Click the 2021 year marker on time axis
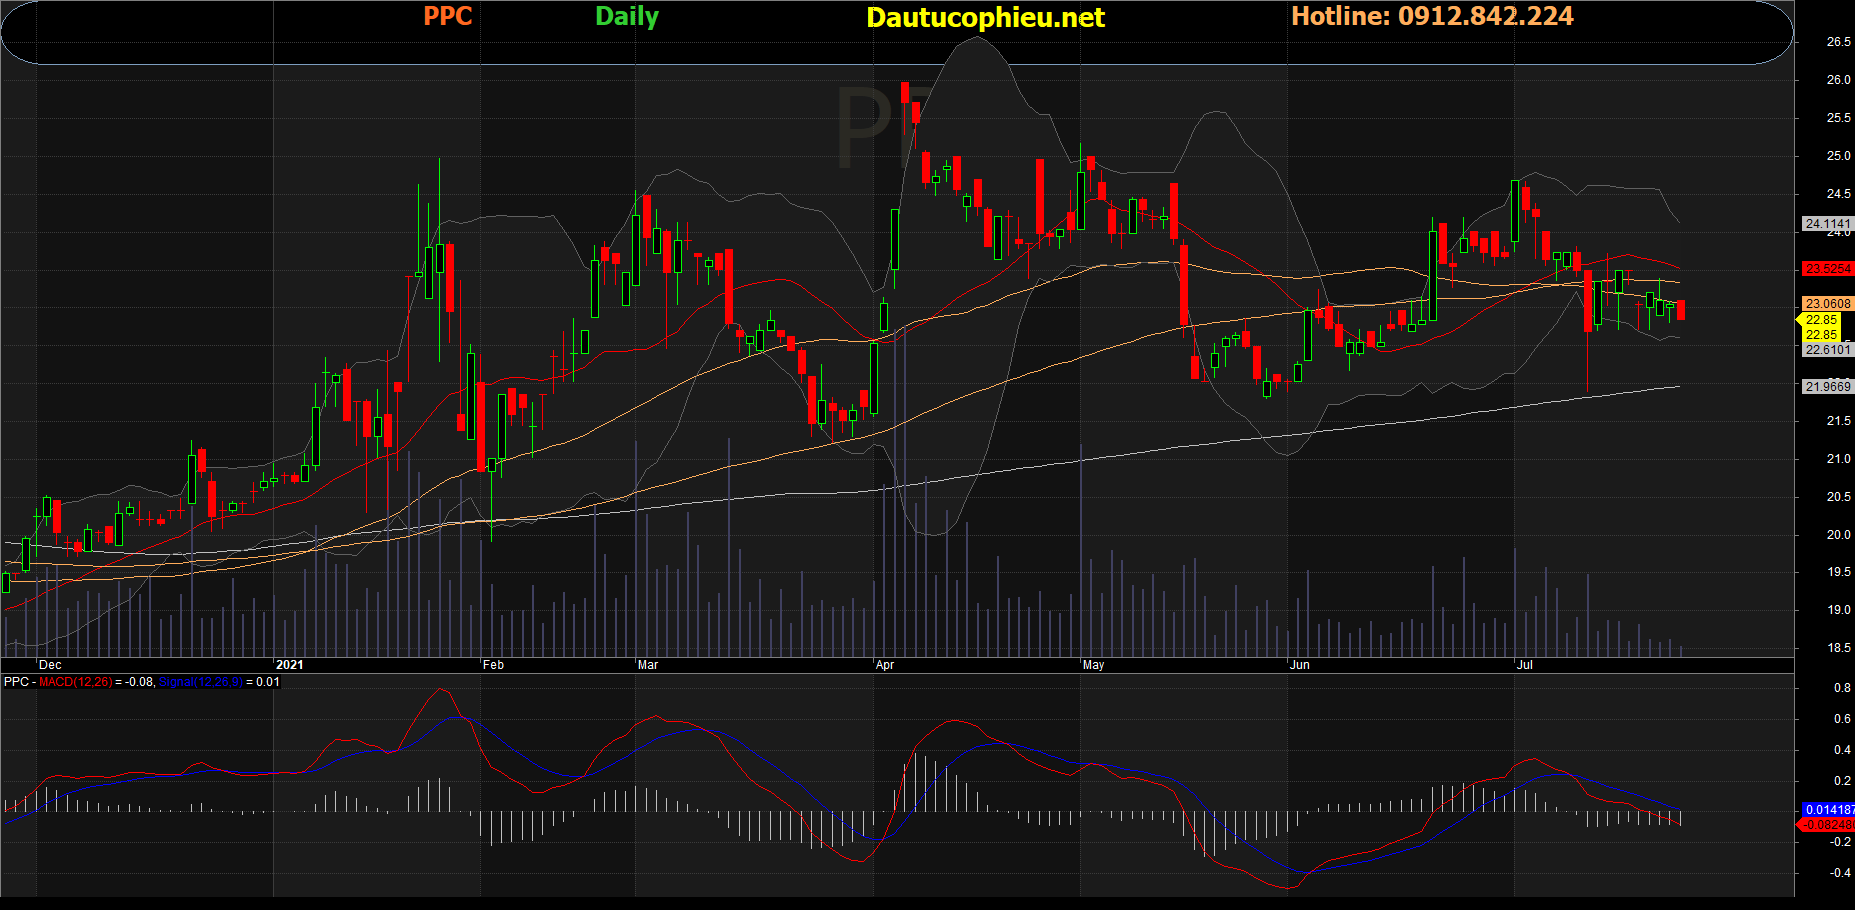 289,665
